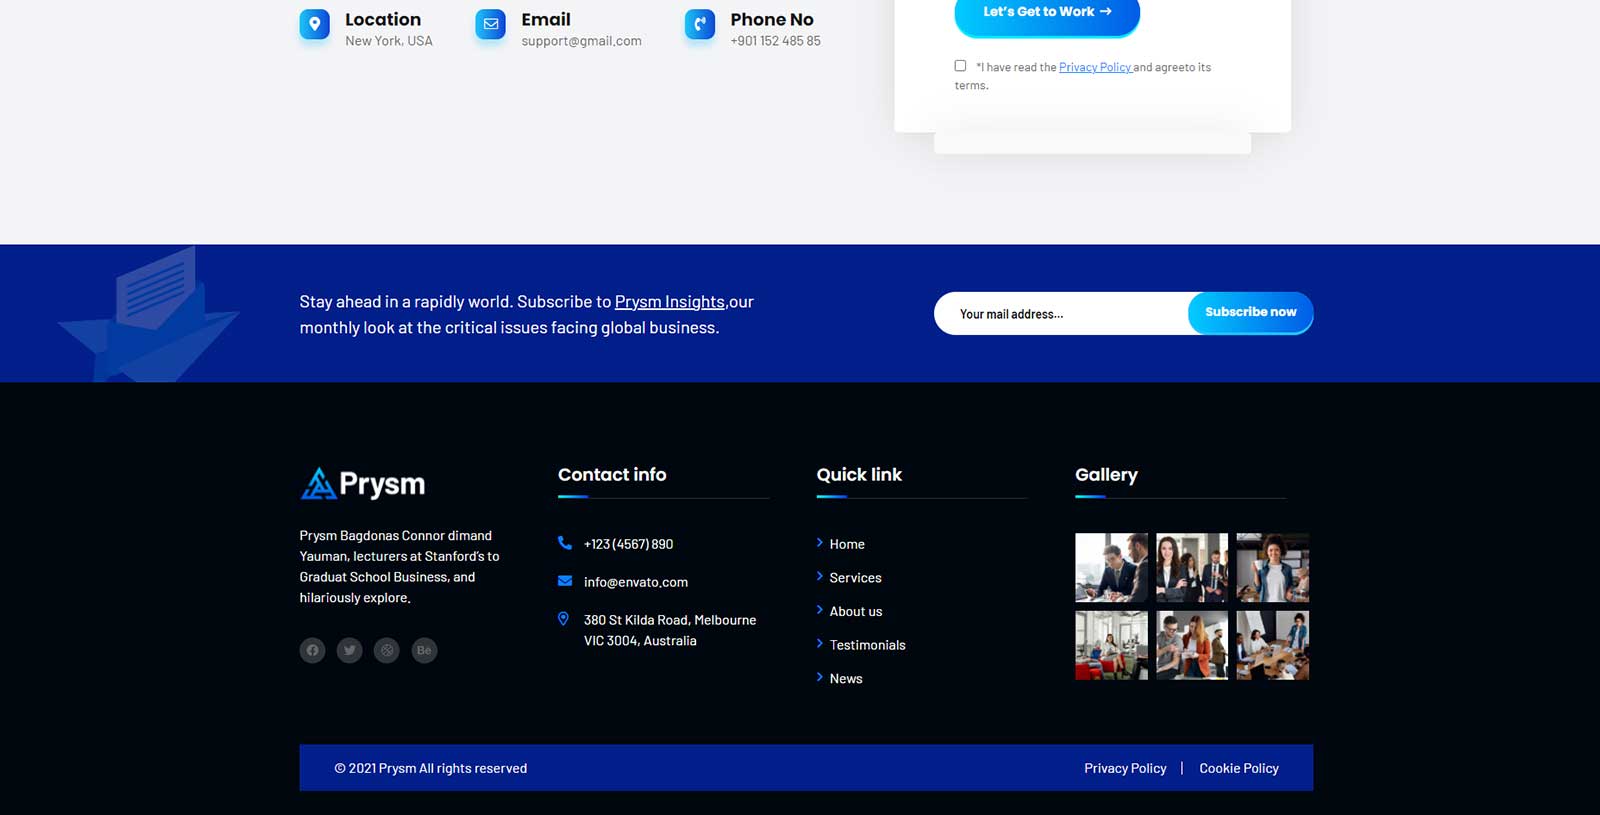
Task: Click the Phone No handset icon
Action: (x=699, y=24)
